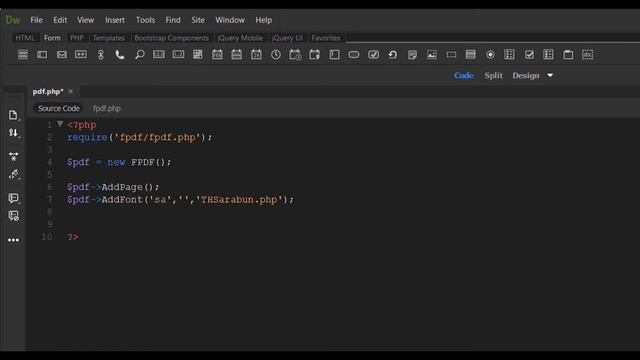
Task: Insert a Search field icon
Action: click(x=140, y=55)
